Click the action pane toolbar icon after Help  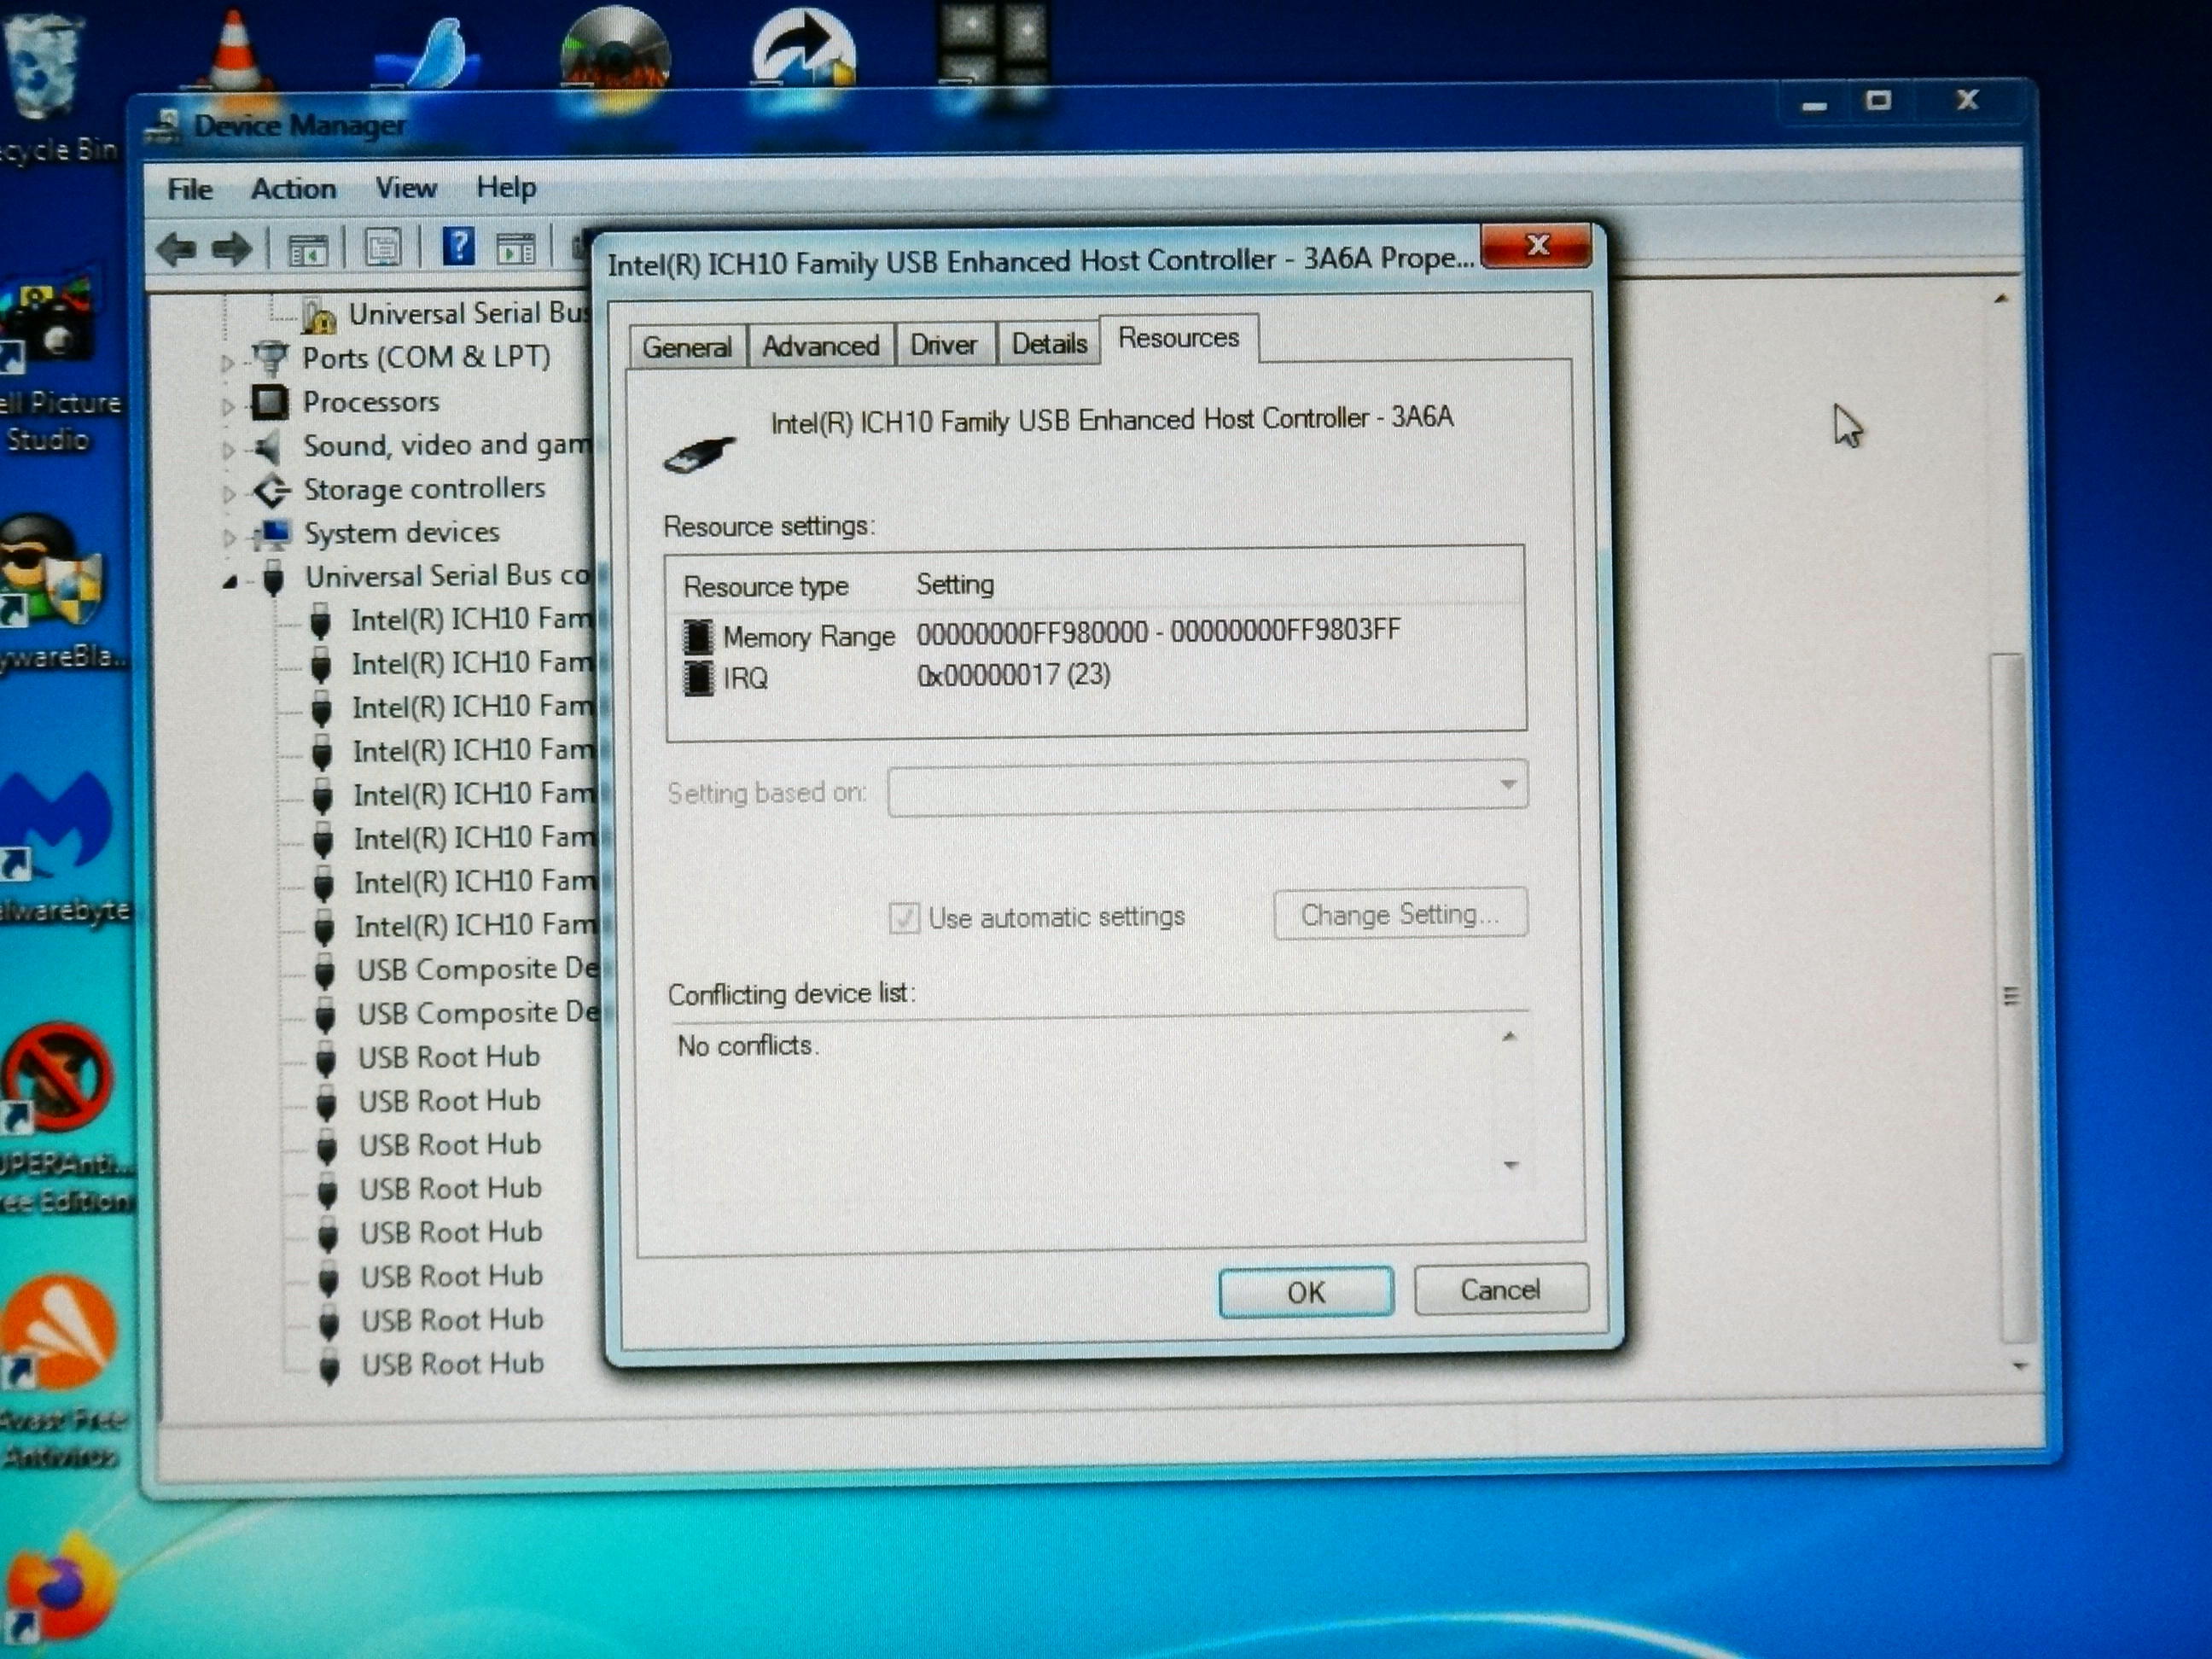click(x=517, y=248)
